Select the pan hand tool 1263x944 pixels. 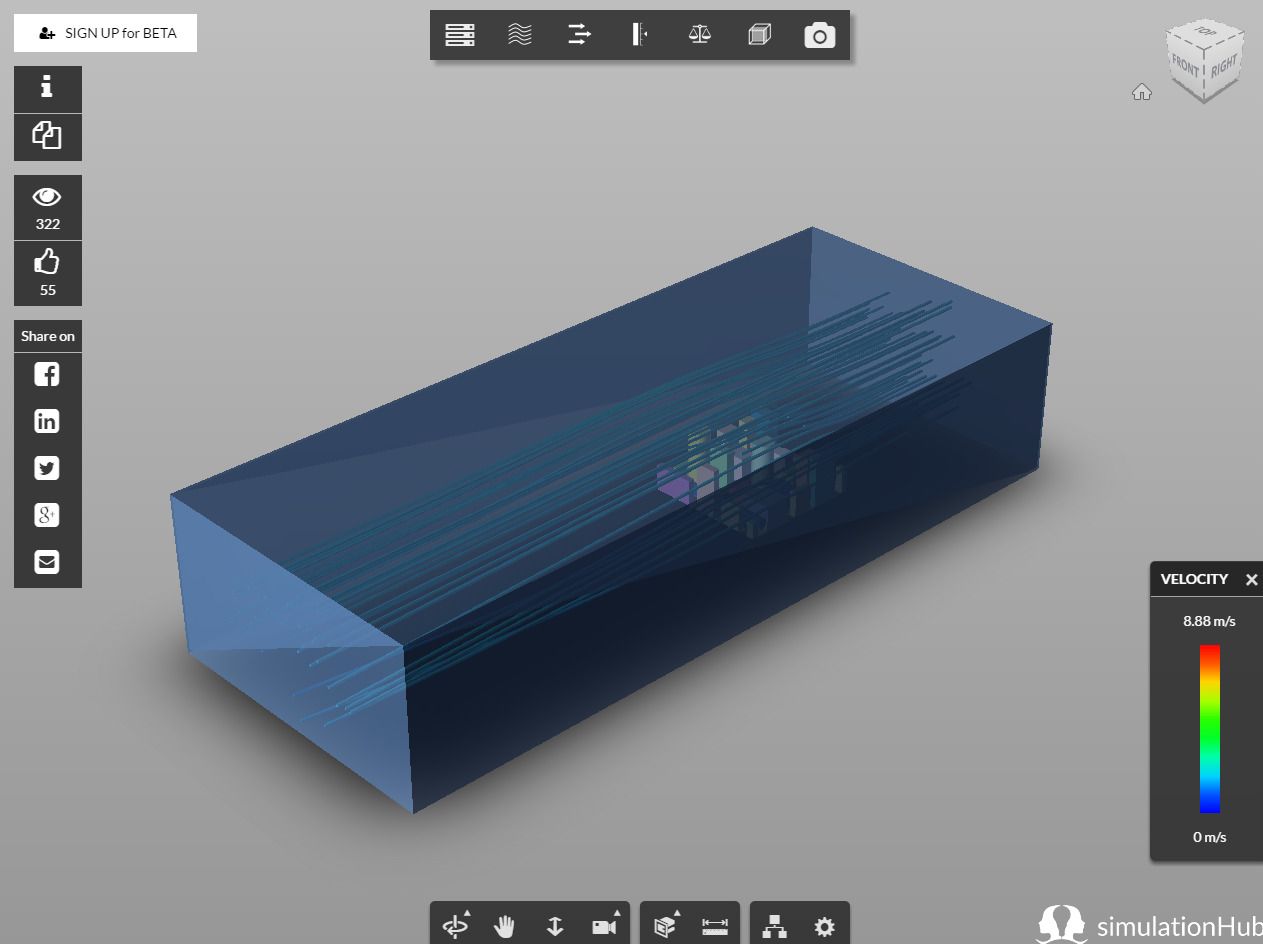pos(505,927)
